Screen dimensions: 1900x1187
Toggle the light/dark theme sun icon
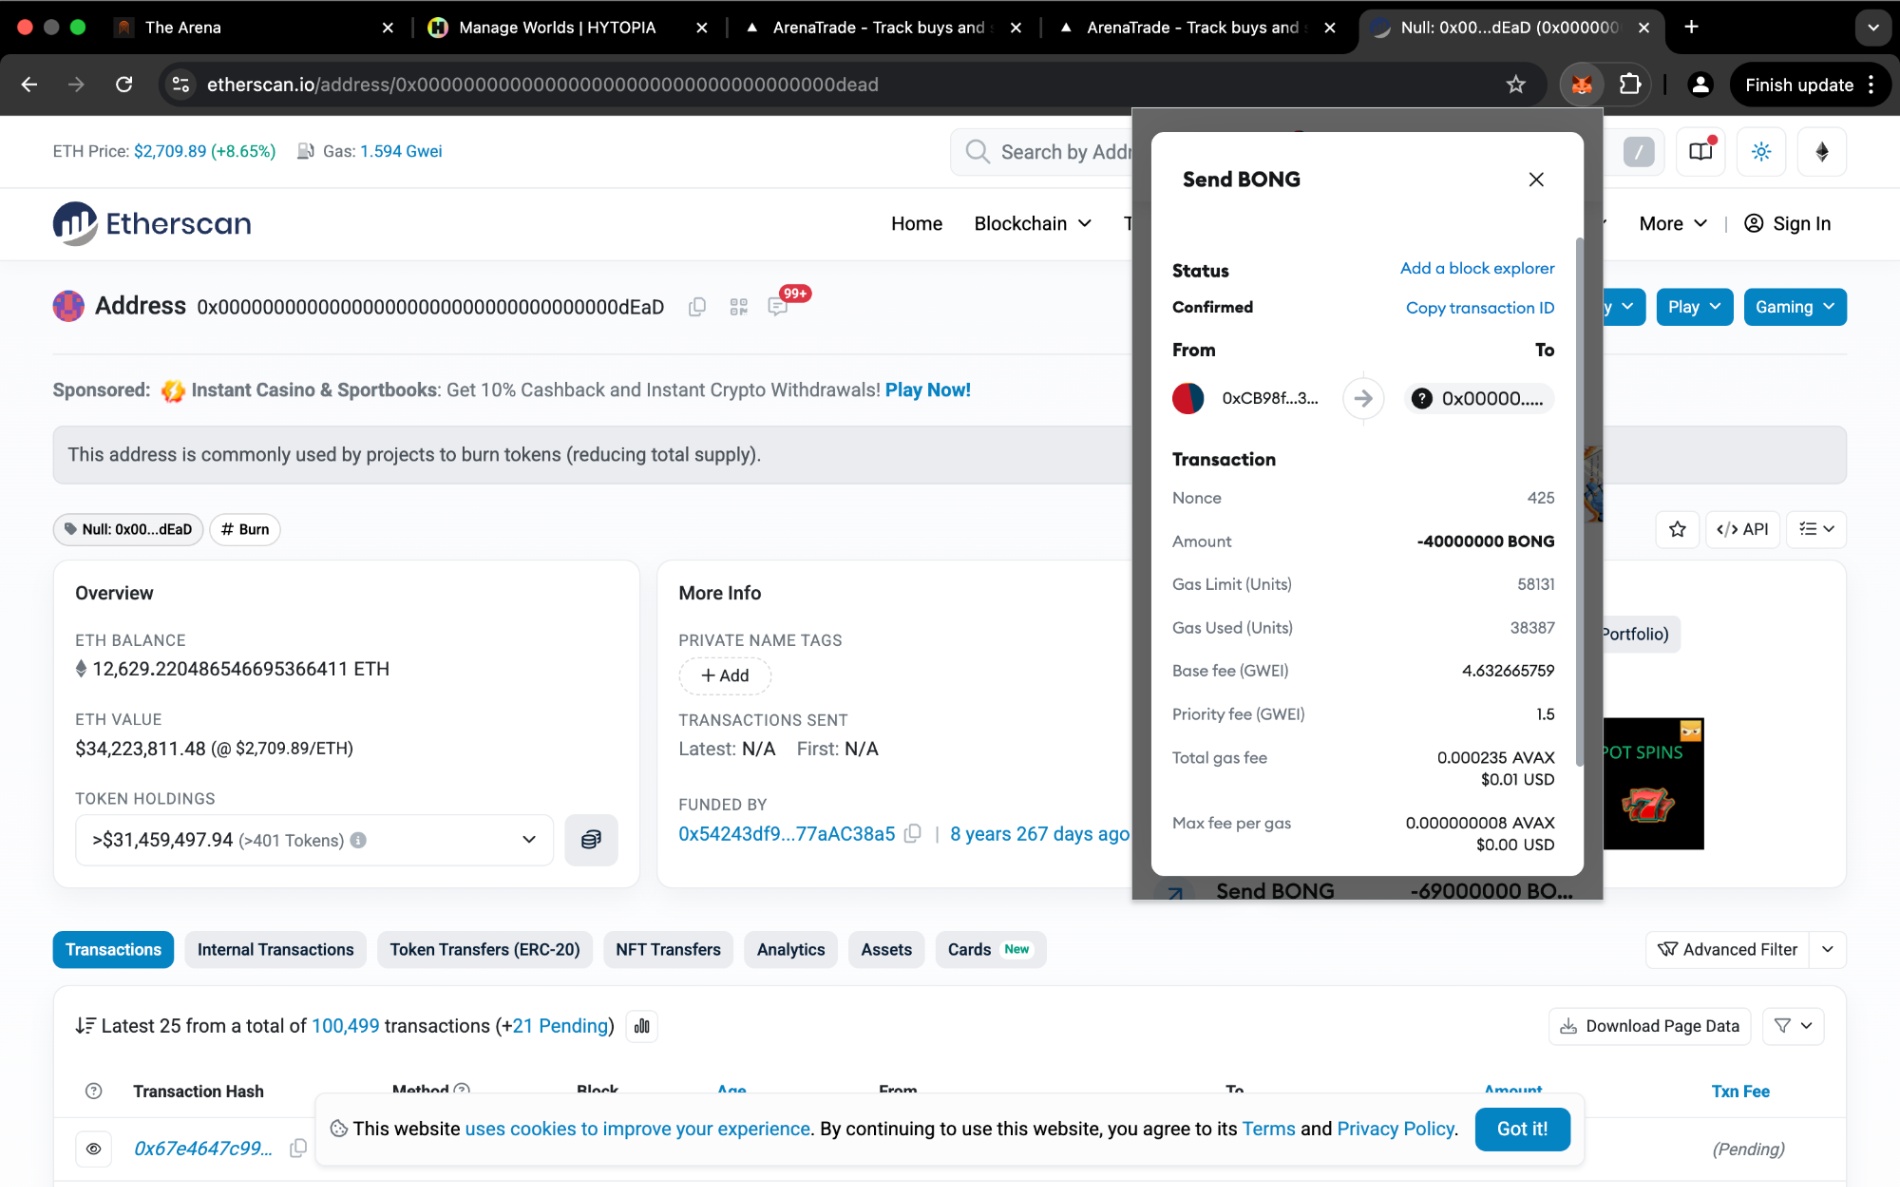[x=1761, y=152]
